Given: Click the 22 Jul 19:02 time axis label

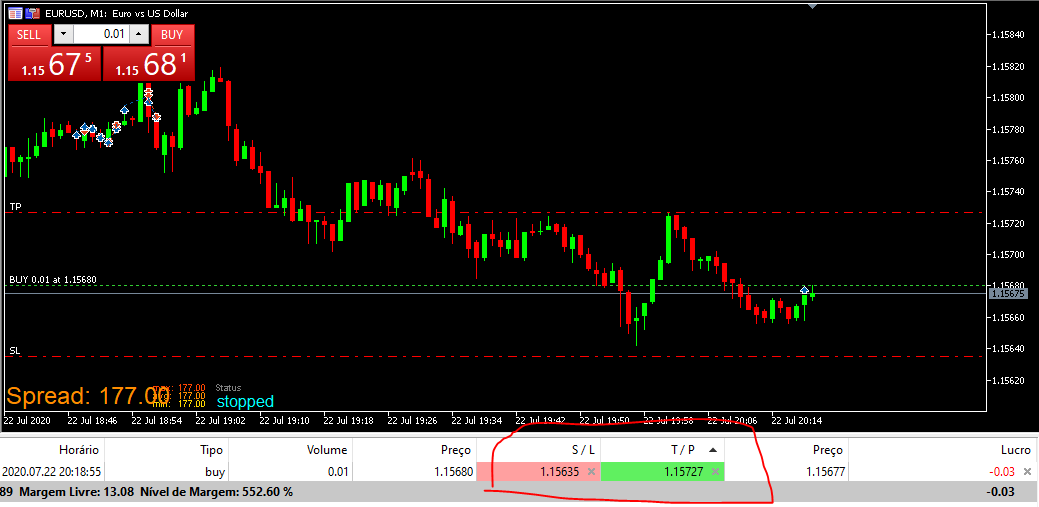Looking at the screenshot, I should coord(221,420).
